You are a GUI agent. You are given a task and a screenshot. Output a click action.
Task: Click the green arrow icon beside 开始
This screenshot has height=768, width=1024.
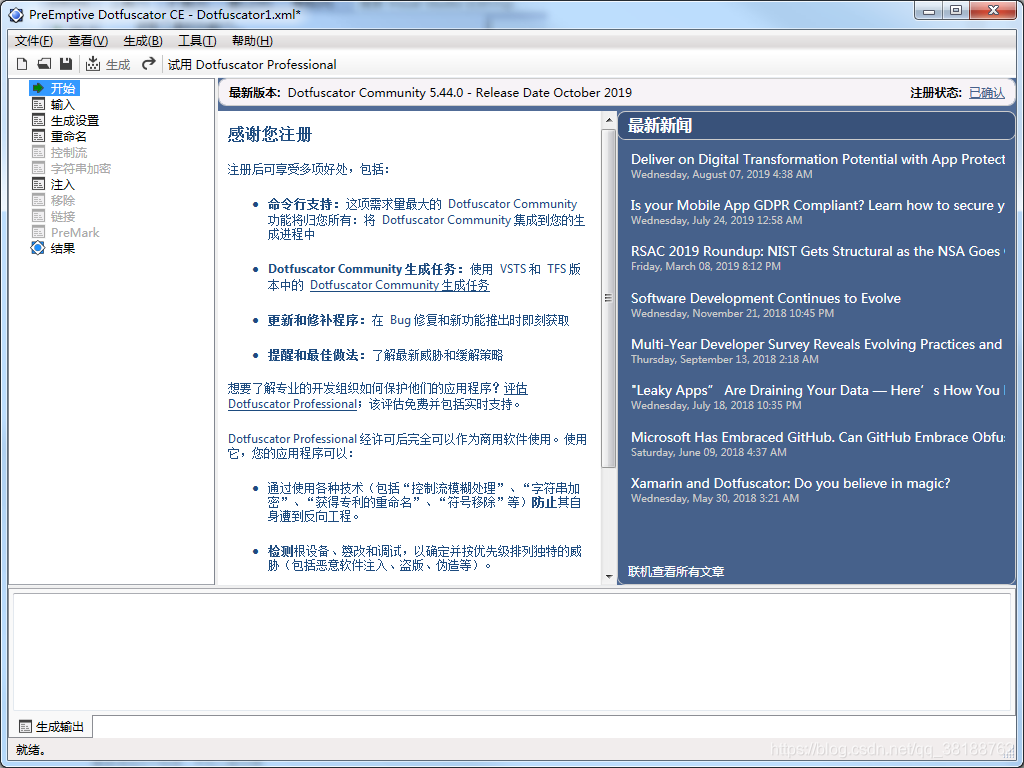coord(38,88)
